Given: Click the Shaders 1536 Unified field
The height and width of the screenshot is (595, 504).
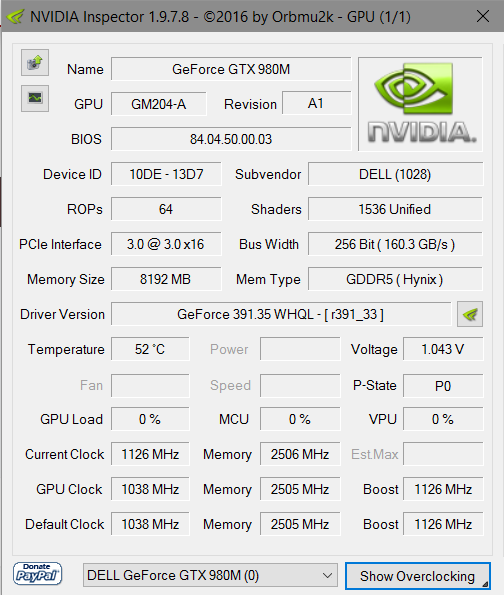Looking at the screenshot, I should [395, 209].
